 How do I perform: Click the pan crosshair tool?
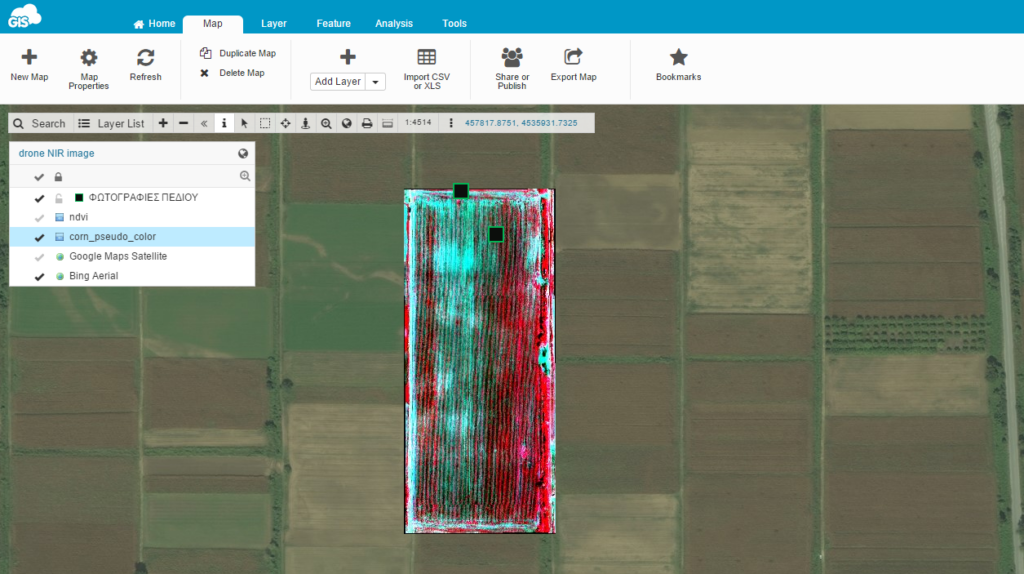tap(285, 123)
